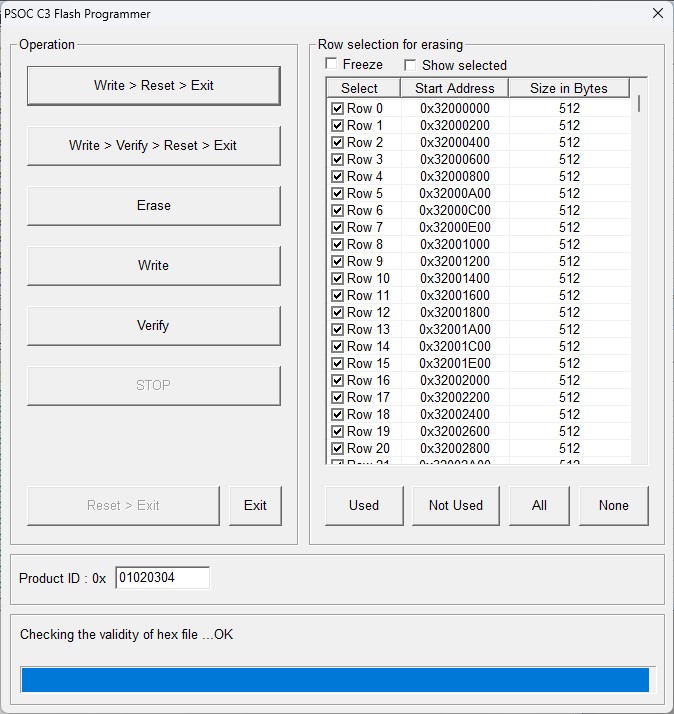Uncheck the Row 13 checkbox
This screenshot has width=674, height=714.
337,330
